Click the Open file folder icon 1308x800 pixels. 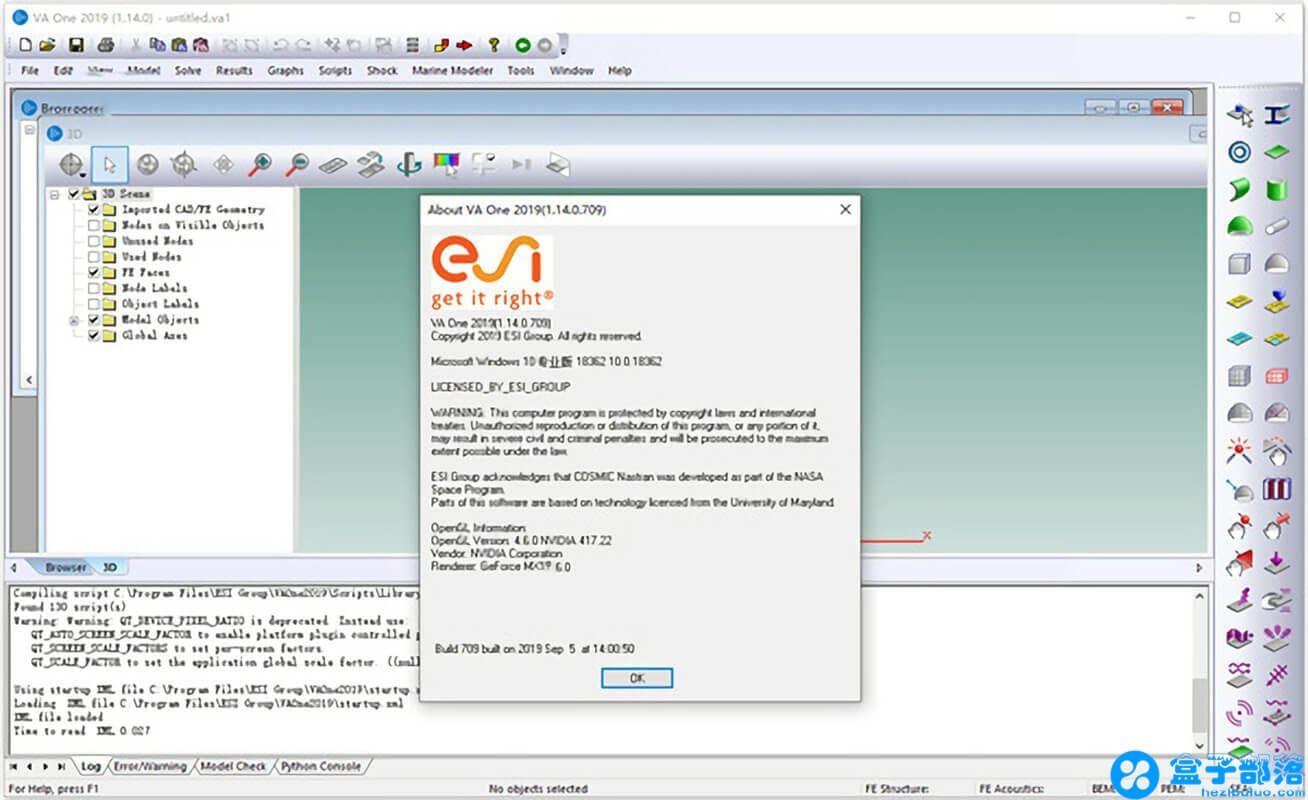click(x=47, y=45)
